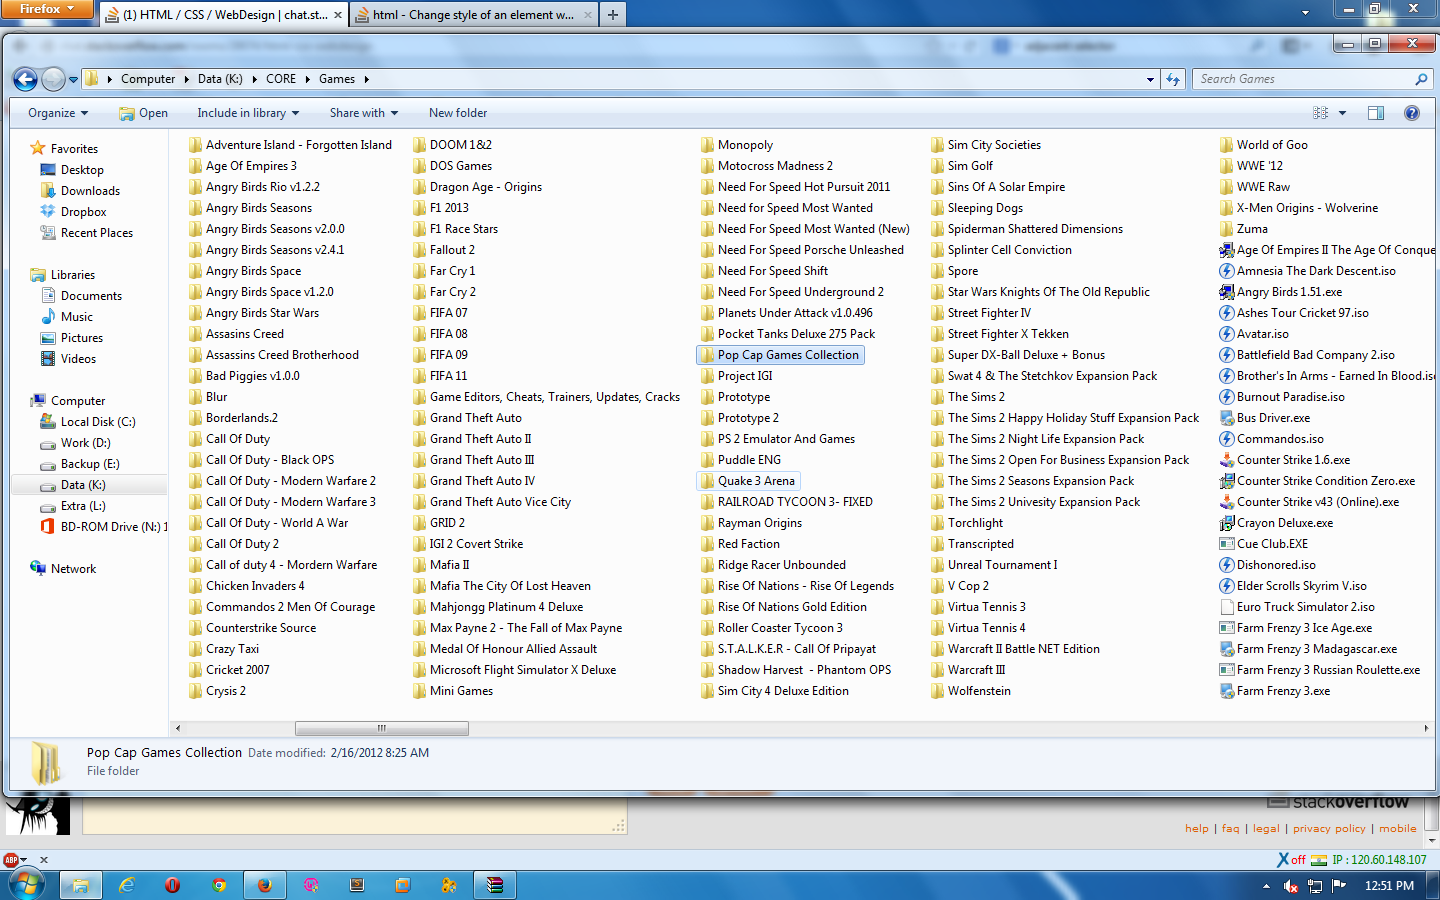Viewport: 1440px width, 900px height.
Task: Click the mobile footer link
Action: click(x=1398, y=828)
